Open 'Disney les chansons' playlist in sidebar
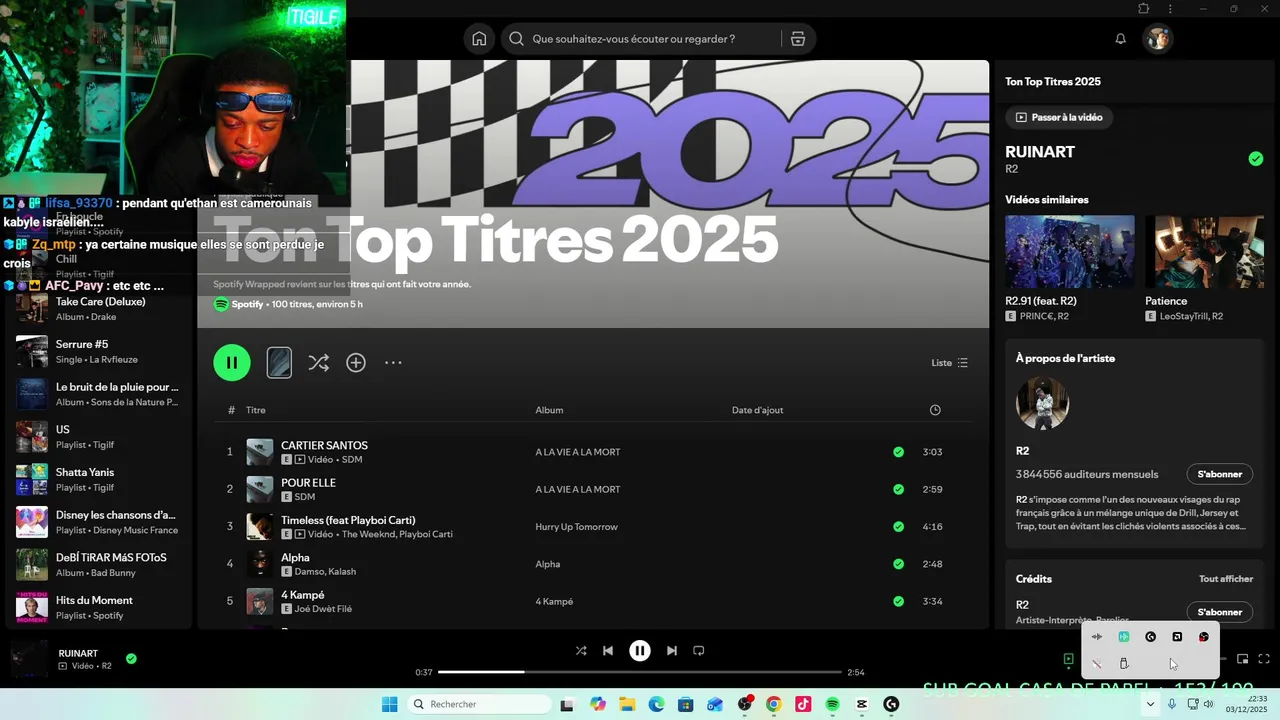Screen dimensions: 1280x720 tap(100, 522)
